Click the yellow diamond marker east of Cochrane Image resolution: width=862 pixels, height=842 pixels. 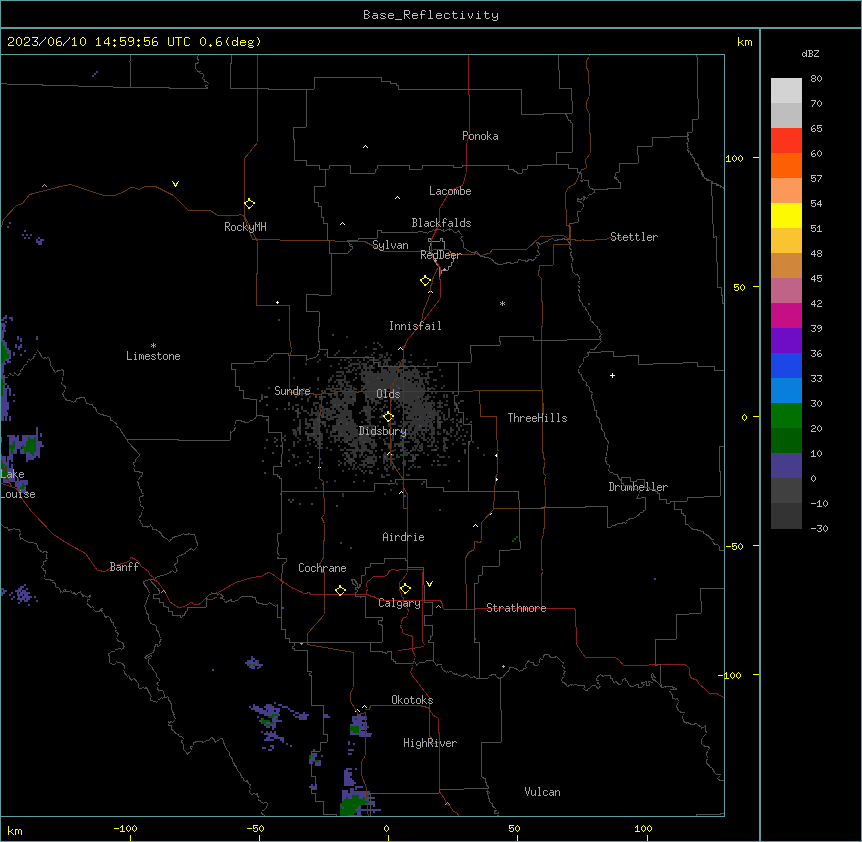pos(340,590)
